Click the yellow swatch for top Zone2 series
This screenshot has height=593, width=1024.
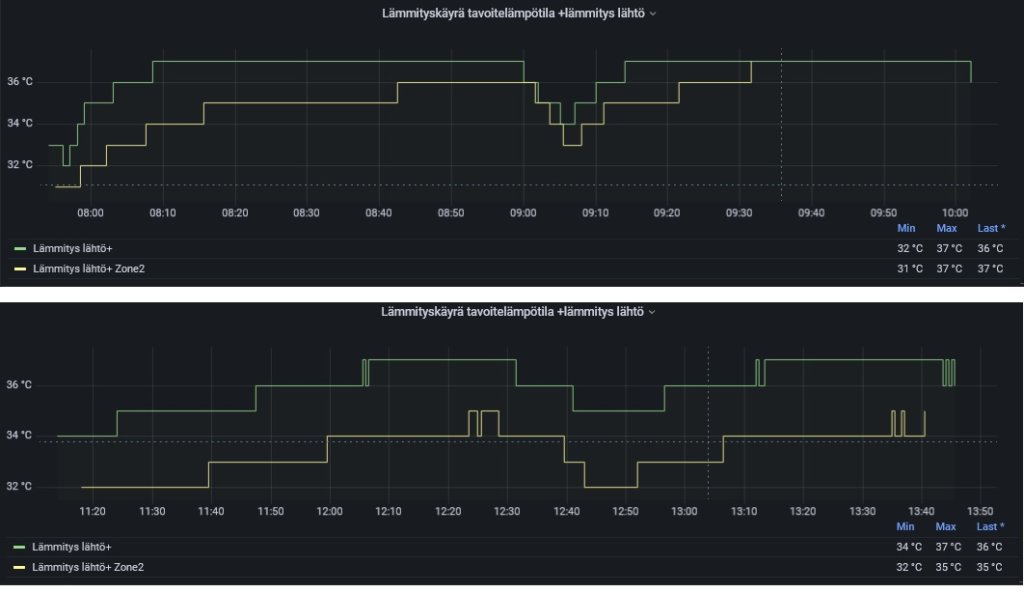point(20,269)
